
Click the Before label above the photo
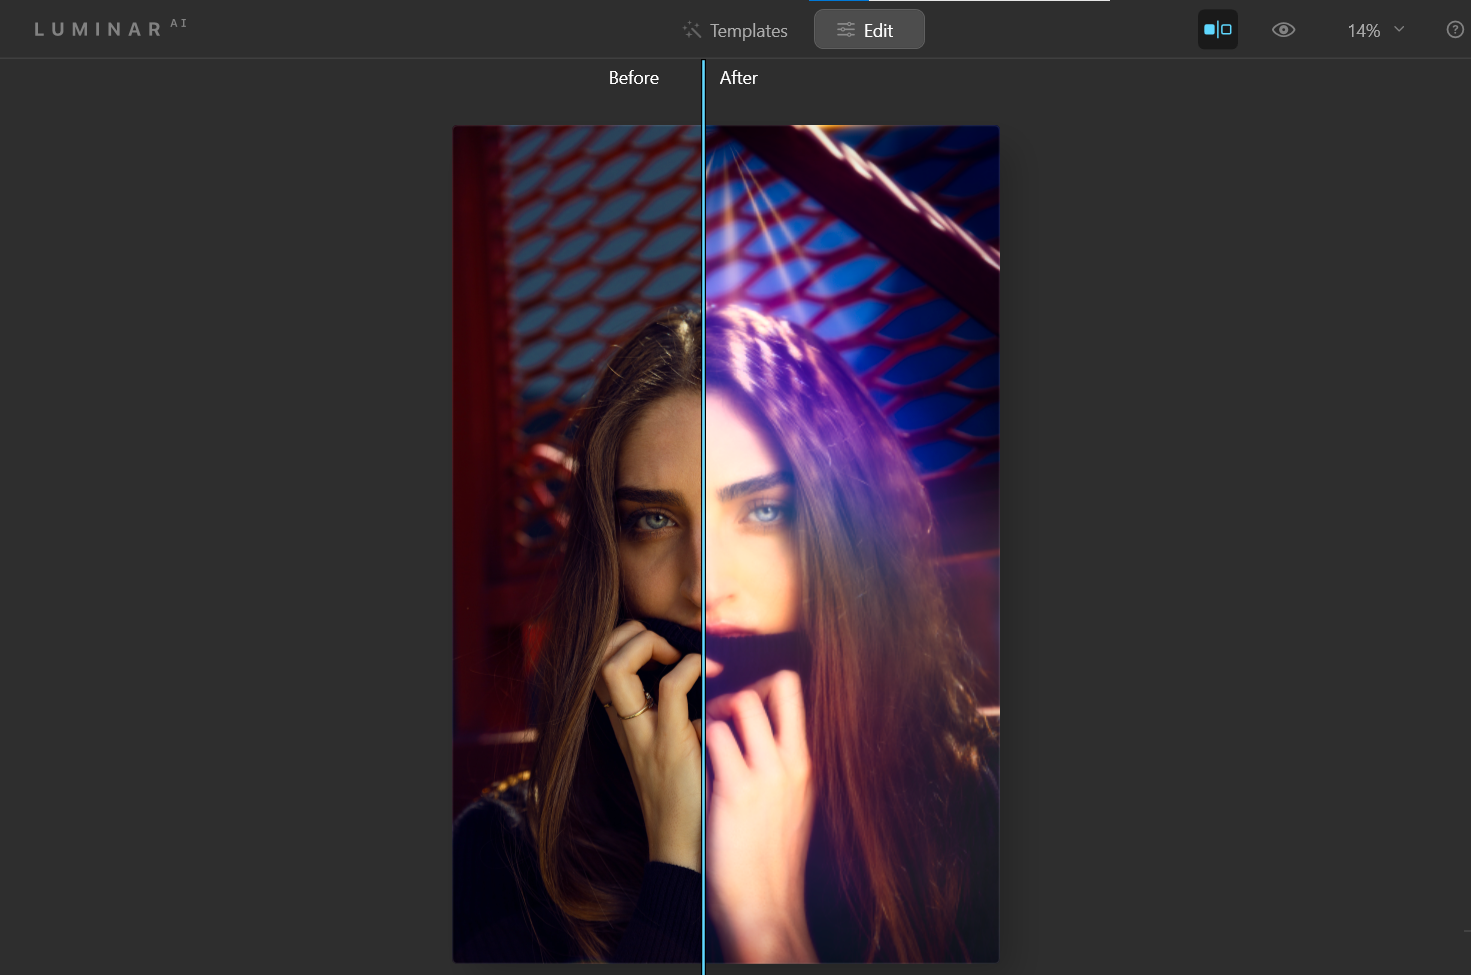point(634,78)
